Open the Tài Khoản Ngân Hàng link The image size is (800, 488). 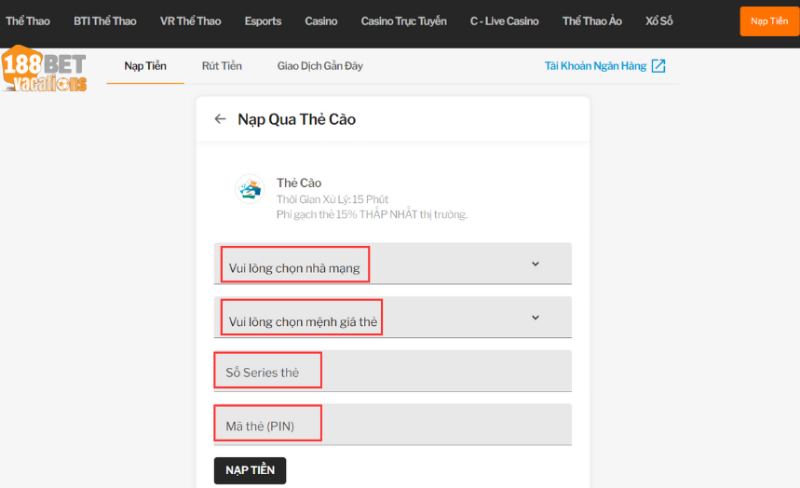pos(595,66)
